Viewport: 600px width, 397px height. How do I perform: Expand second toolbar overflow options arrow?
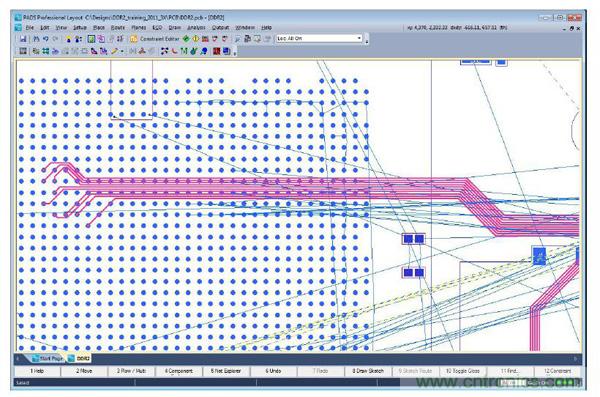coord(235,52)
